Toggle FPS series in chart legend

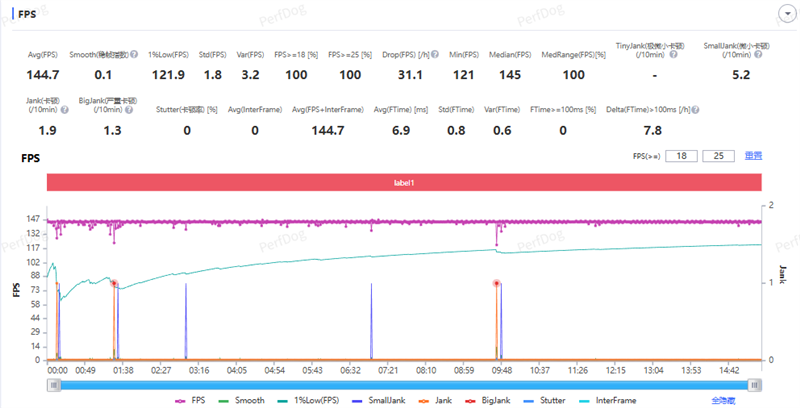click(x=190, y=400)
